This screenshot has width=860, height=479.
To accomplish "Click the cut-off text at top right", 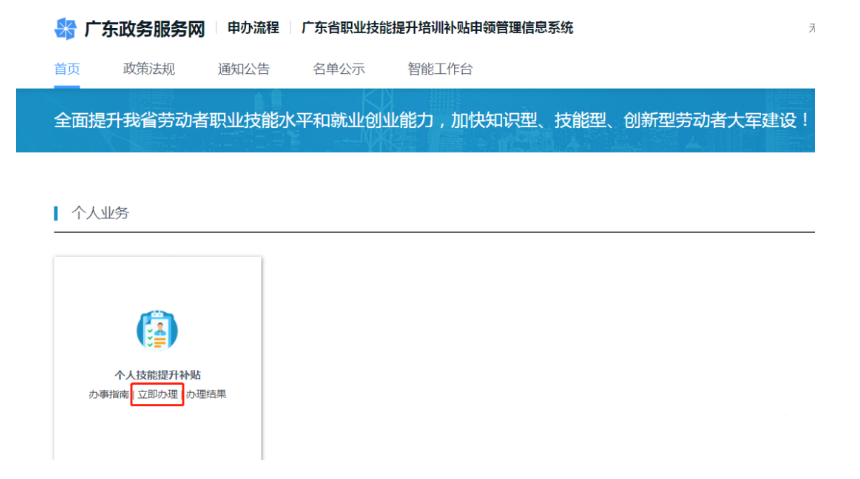I will (811, 29).
